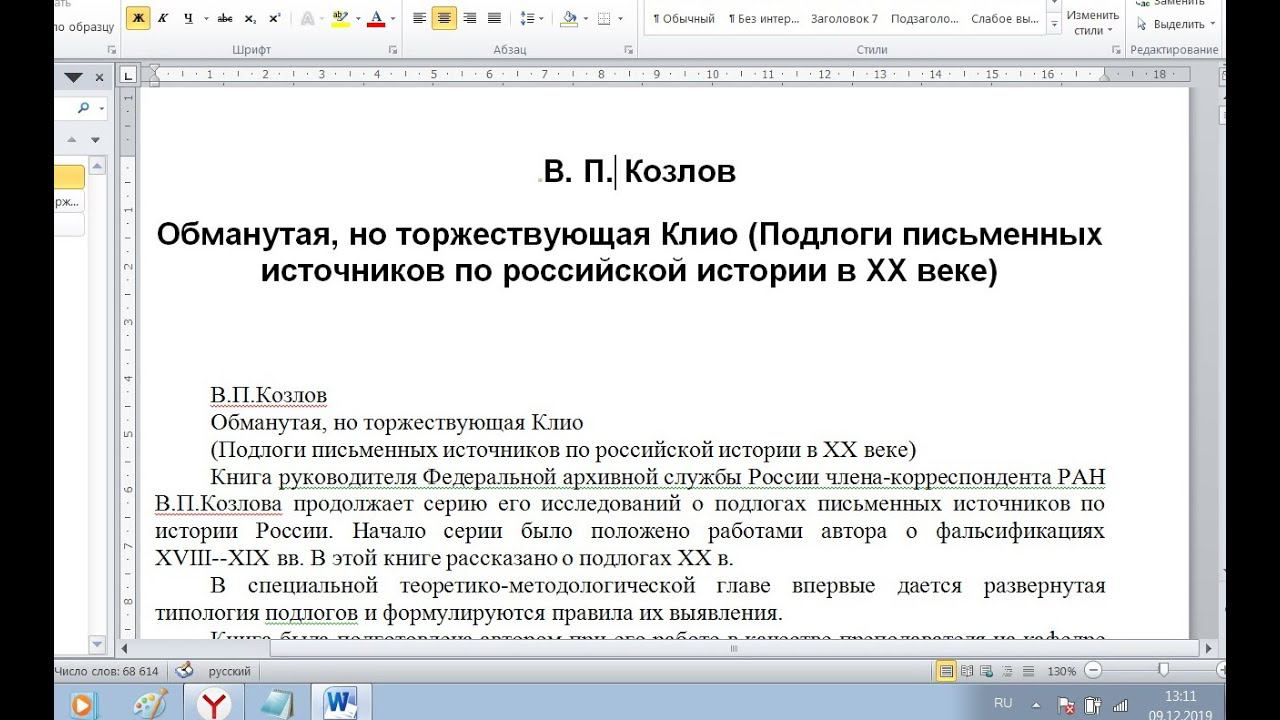1280x720 pixels.
Task: Open navigation pane options triangle
Action: (x=73, y=77)
